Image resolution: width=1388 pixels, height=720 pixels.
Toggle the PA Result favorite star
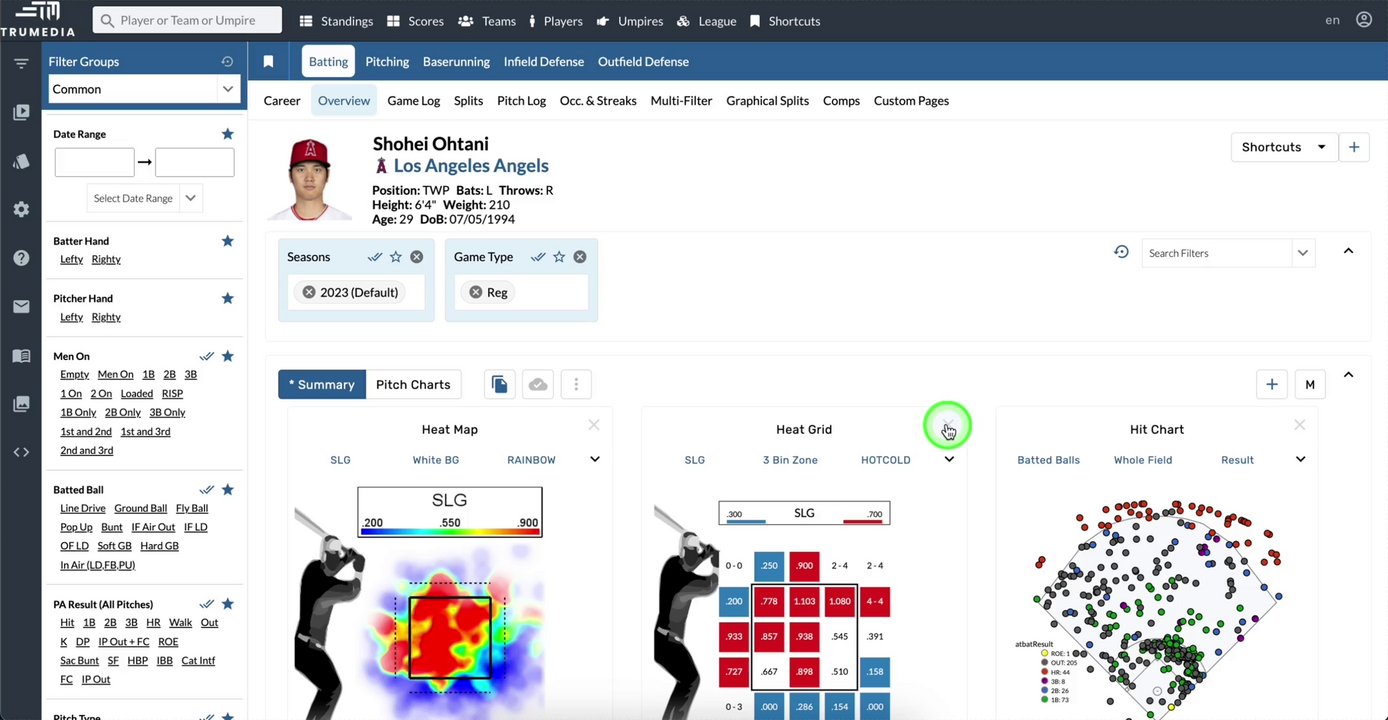click(x=227, y=604)
